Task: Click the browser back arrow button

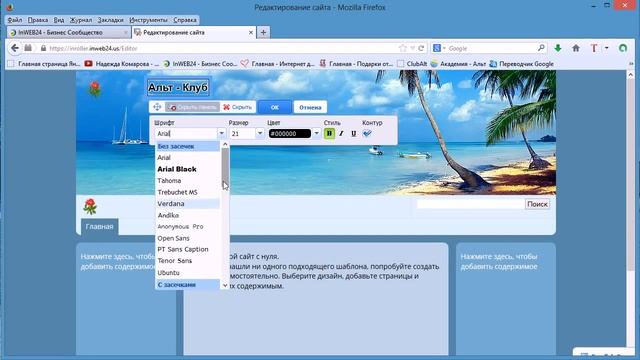Action: point(15,48)
